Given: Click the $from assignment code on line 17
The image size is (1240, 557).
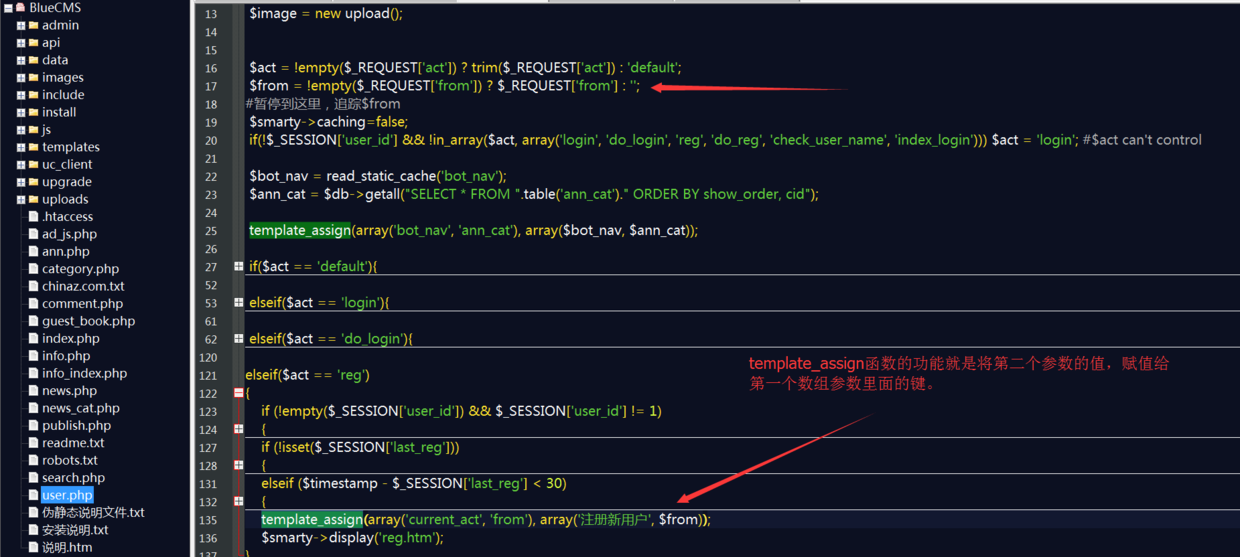Looking at the screenshot, I should pos(444,86).
